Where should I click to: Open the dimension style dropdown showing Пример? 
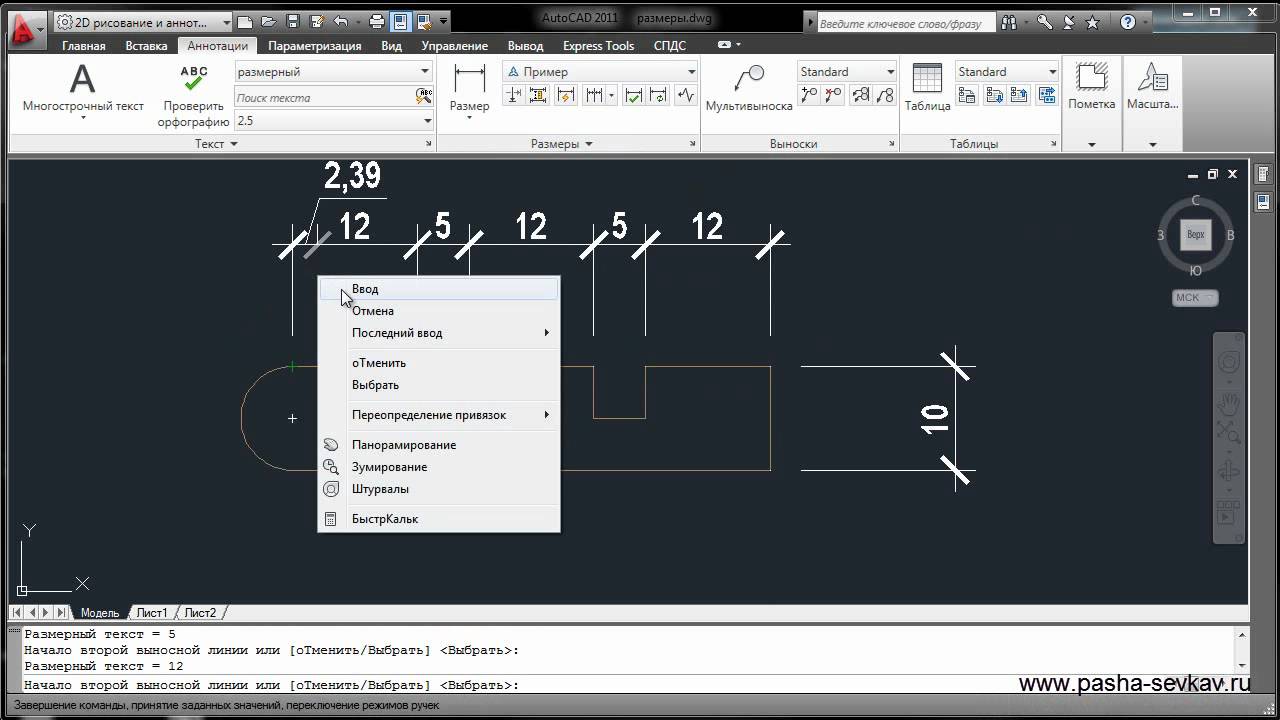[600, 72]
